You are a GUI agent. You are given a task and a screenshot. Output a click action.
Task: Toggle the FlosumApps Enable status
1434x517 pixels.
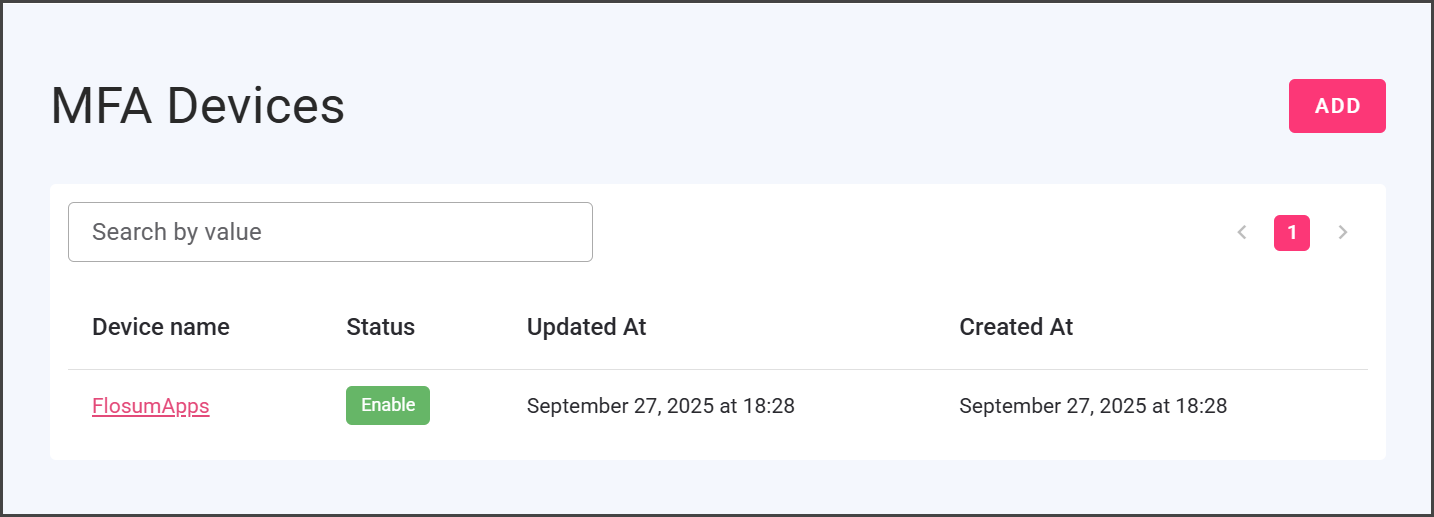(388, 405)
